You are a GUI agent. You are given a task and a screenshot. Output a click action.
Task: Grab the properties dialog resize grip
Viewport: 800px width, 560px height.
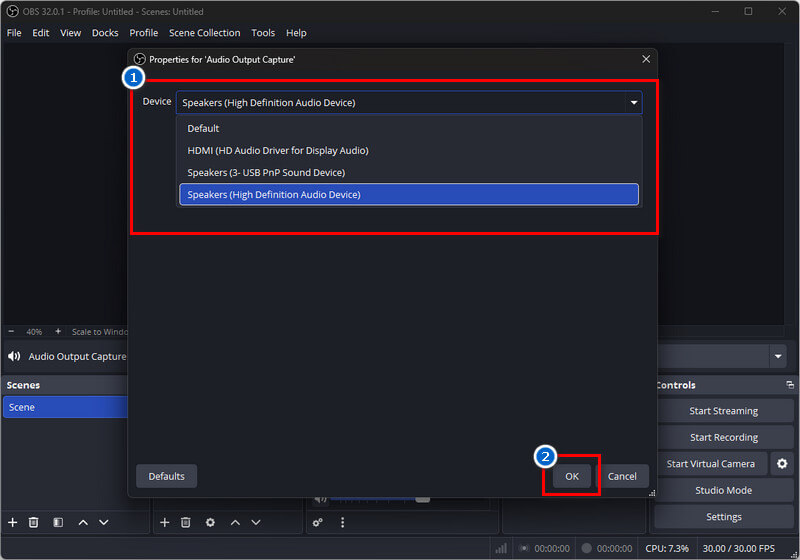tap(652, 493)
